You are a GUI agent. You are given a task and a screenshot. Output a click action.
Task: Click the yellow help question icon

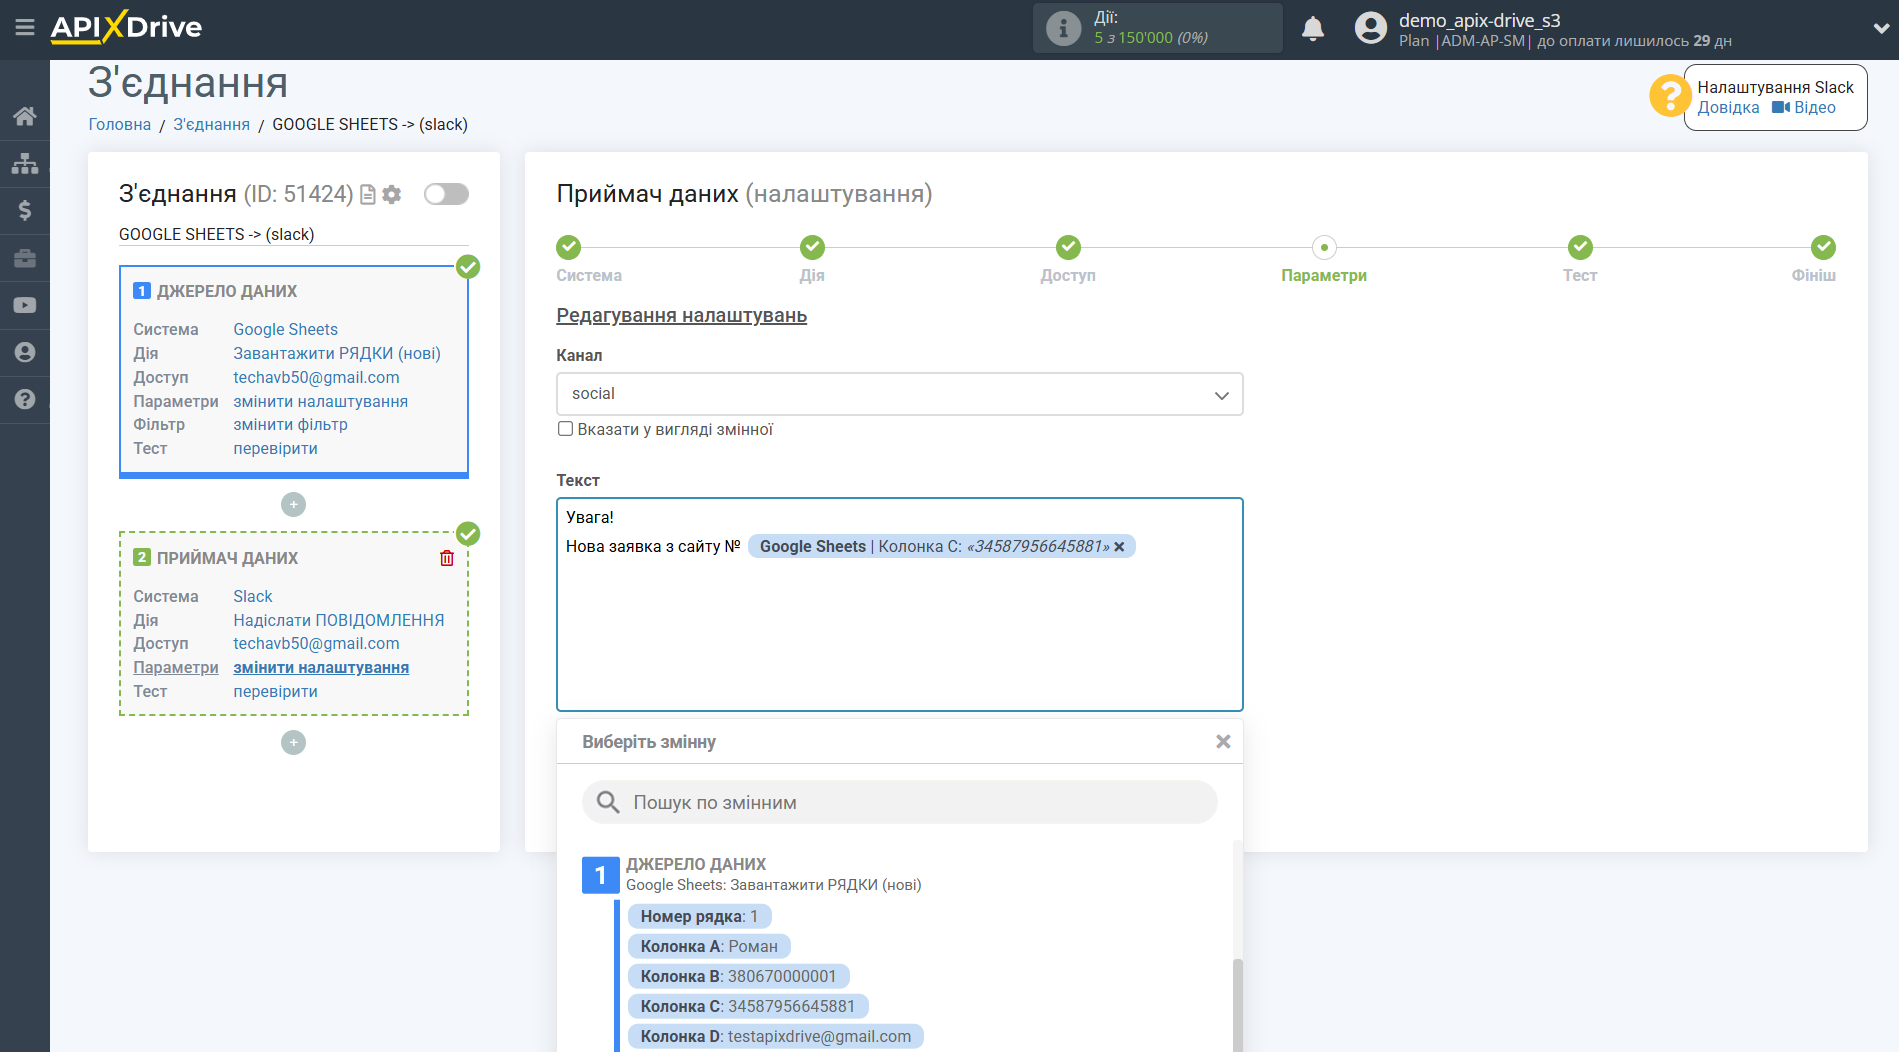click(1669, 96)
